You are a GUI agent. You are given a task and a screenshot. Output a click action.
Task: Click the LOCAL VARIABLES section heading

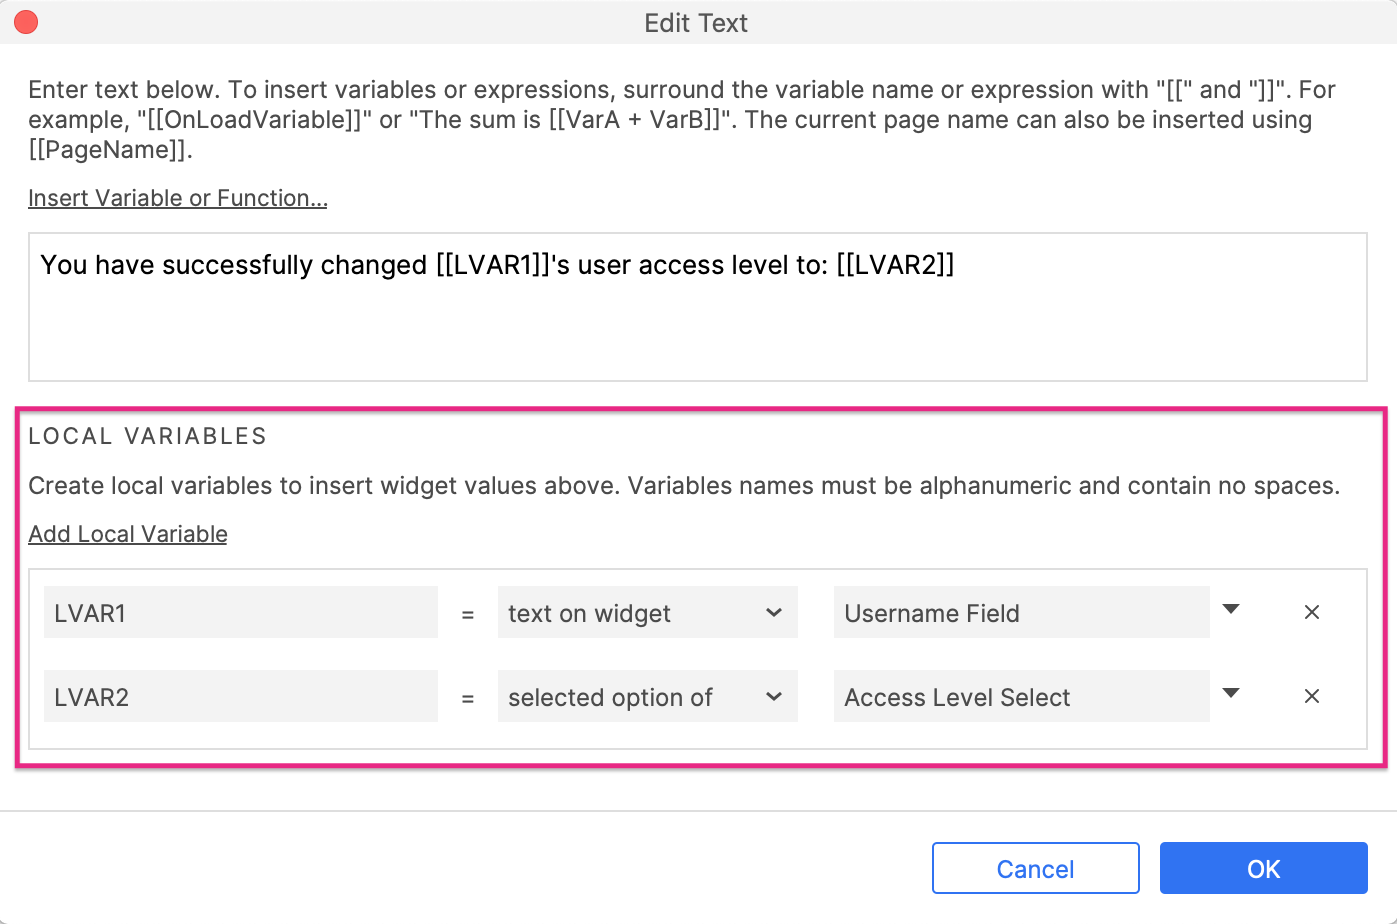pyautogui.click(x=147, y=436)
